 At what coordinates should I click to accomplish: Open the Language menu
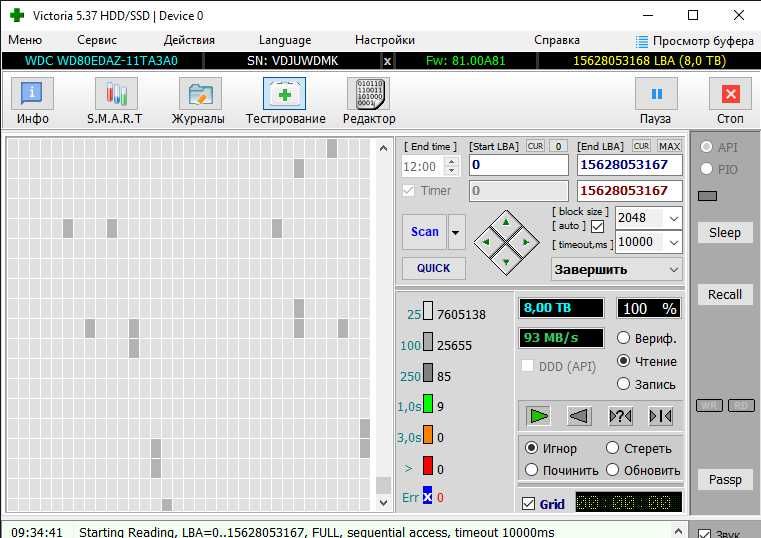click(x=285, y=40)
